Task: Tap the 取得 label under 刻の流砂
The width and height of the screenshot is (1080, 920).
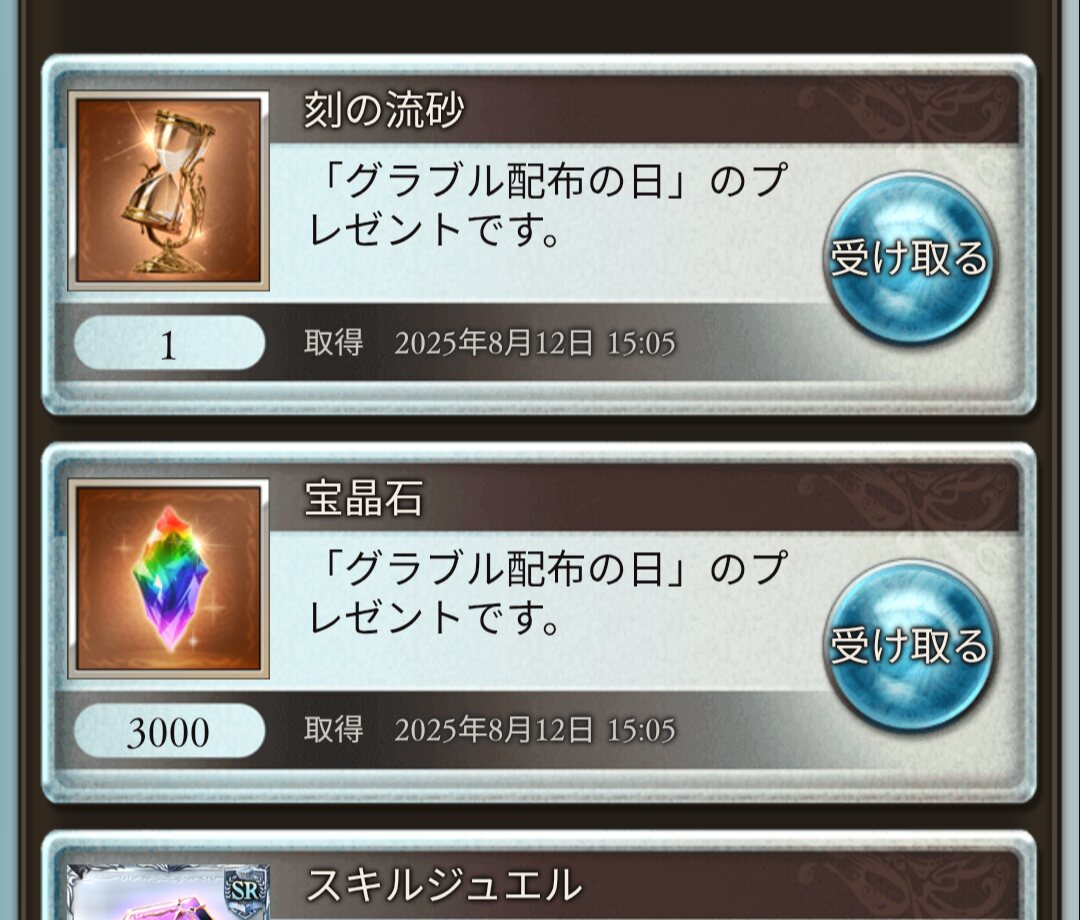Action: click(333, 342)
